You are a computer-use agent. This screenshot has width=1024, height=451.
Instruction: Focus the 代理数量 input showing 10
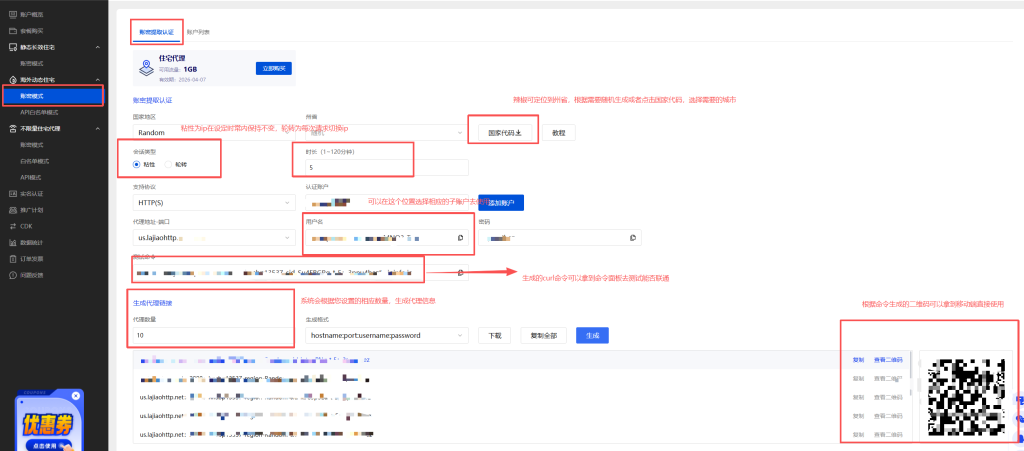[214, 335]
